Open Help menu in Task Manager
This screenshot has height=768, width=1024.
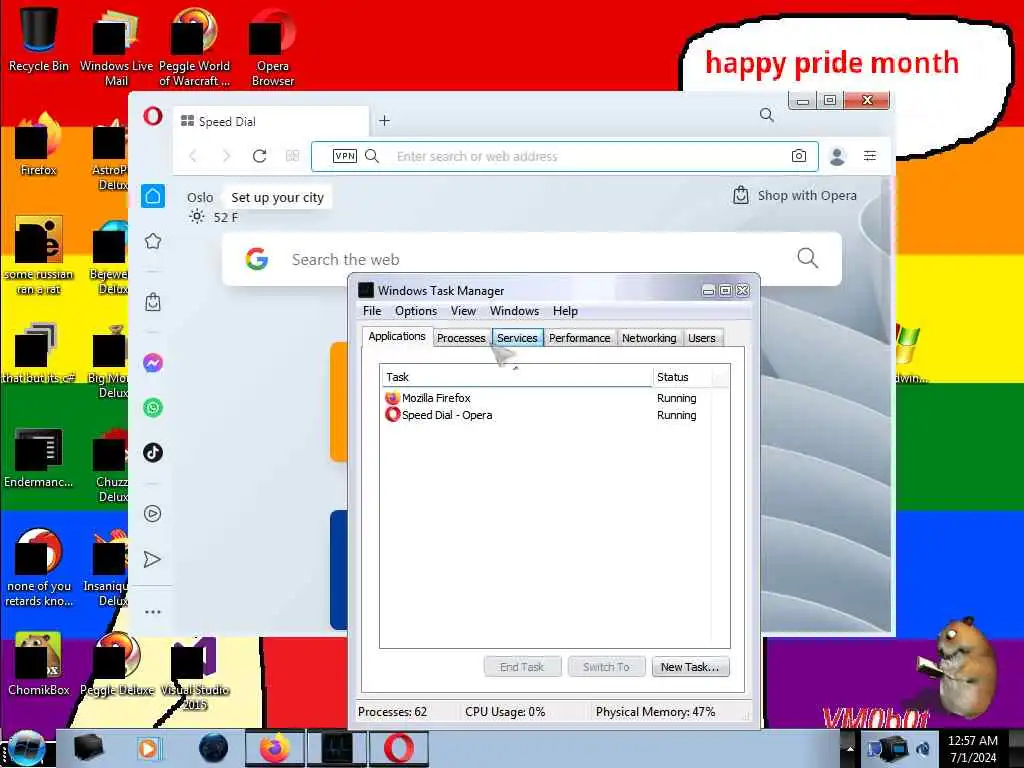pos(565,311)
